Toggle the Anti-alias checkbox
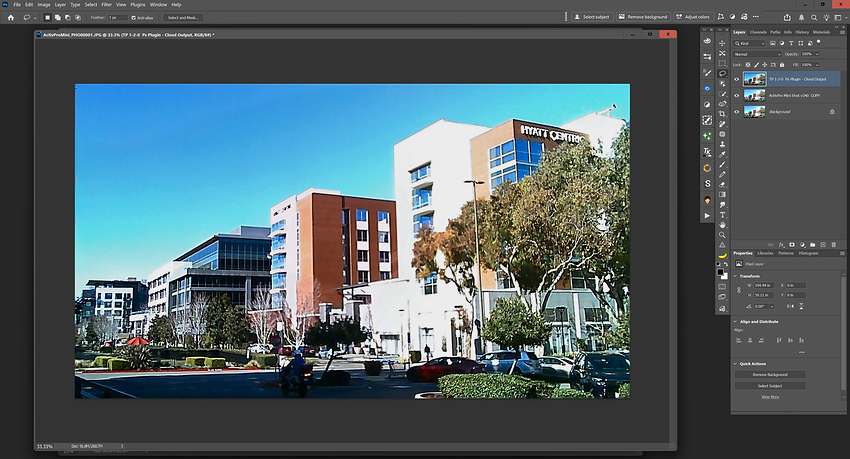 (134, 17)
